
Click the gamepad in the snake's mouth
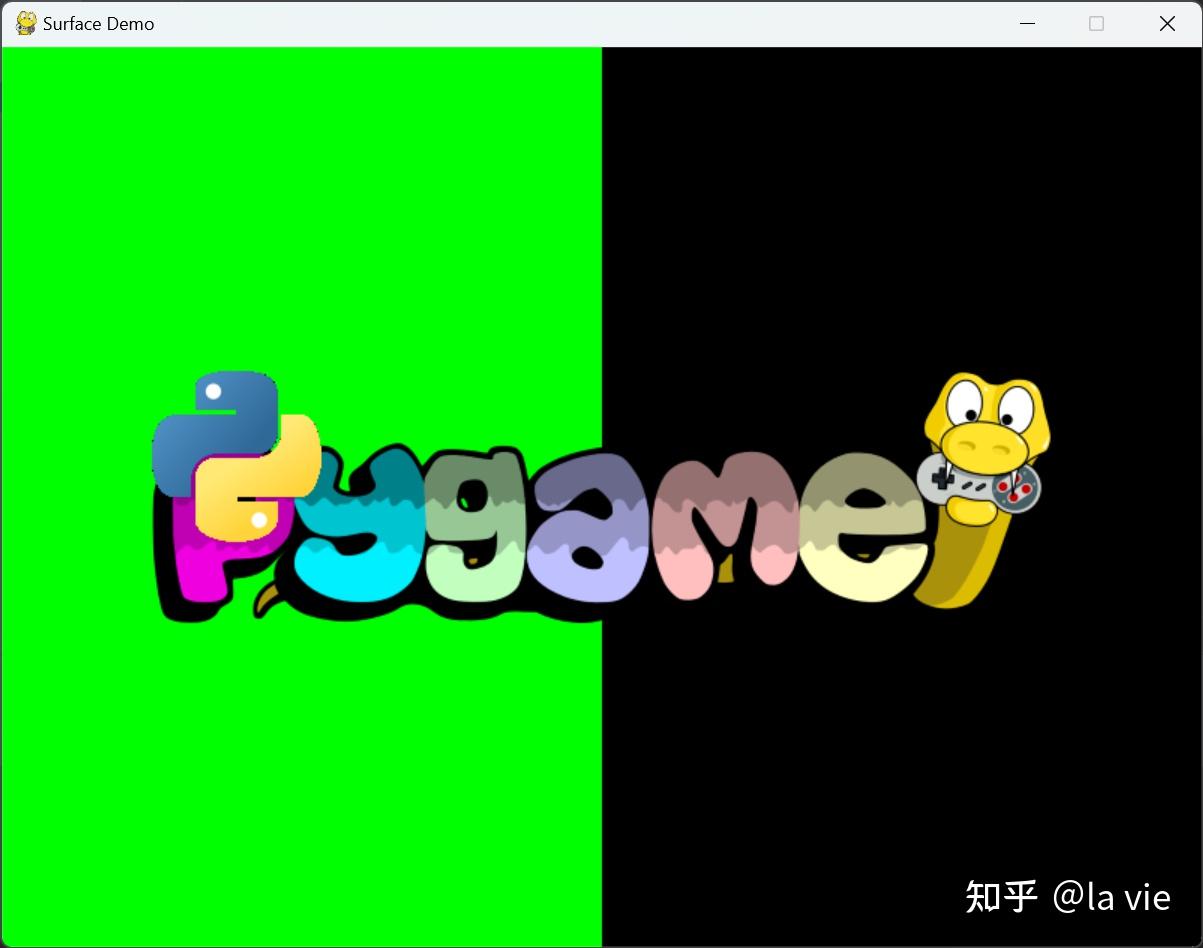pos(978,487)
